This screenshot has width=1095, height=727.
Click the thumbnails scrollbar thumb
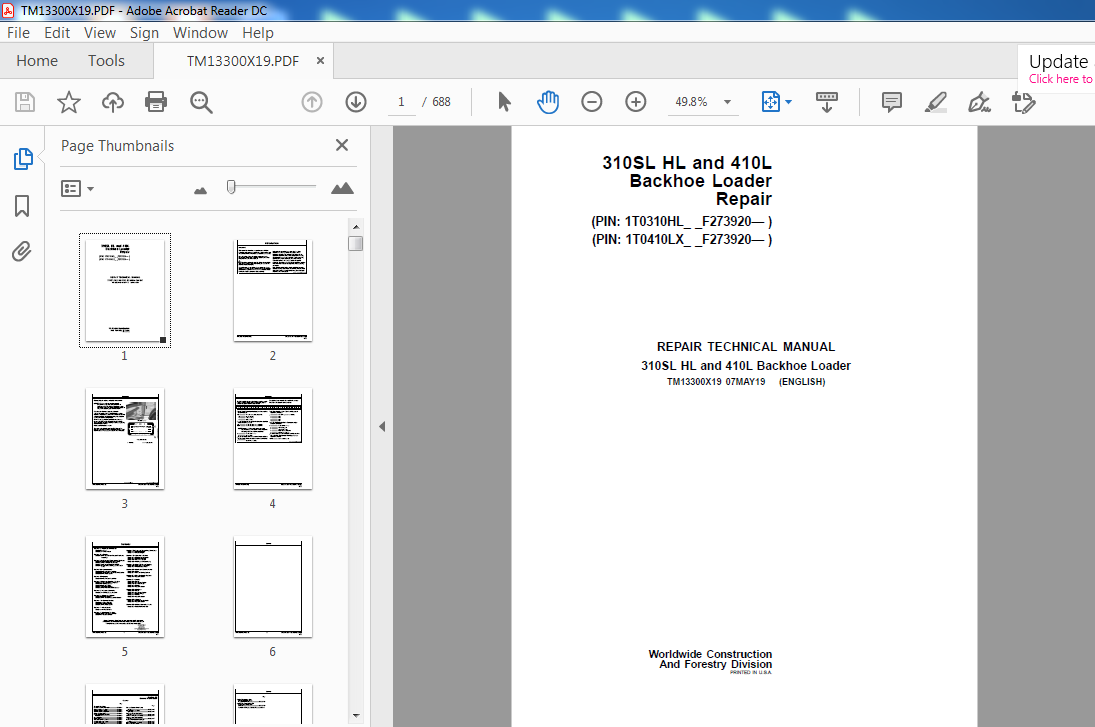tap(356, 244)
